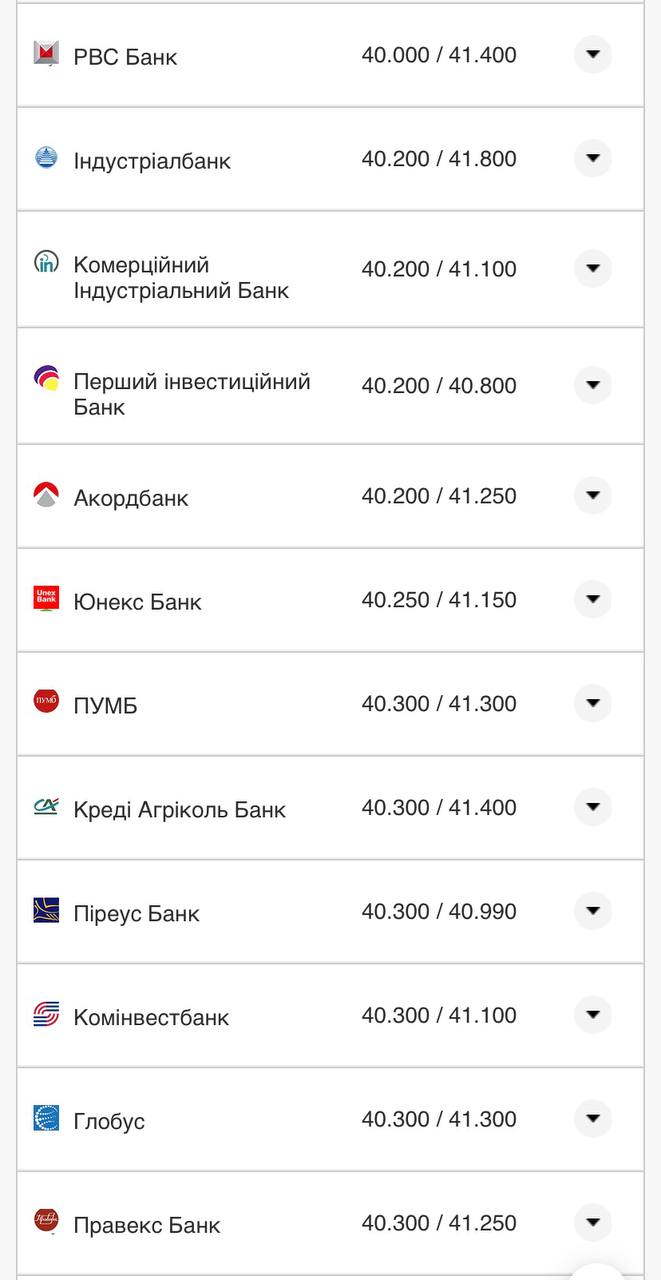Click the Комінвестбанк bank name

click(151, 1015)
